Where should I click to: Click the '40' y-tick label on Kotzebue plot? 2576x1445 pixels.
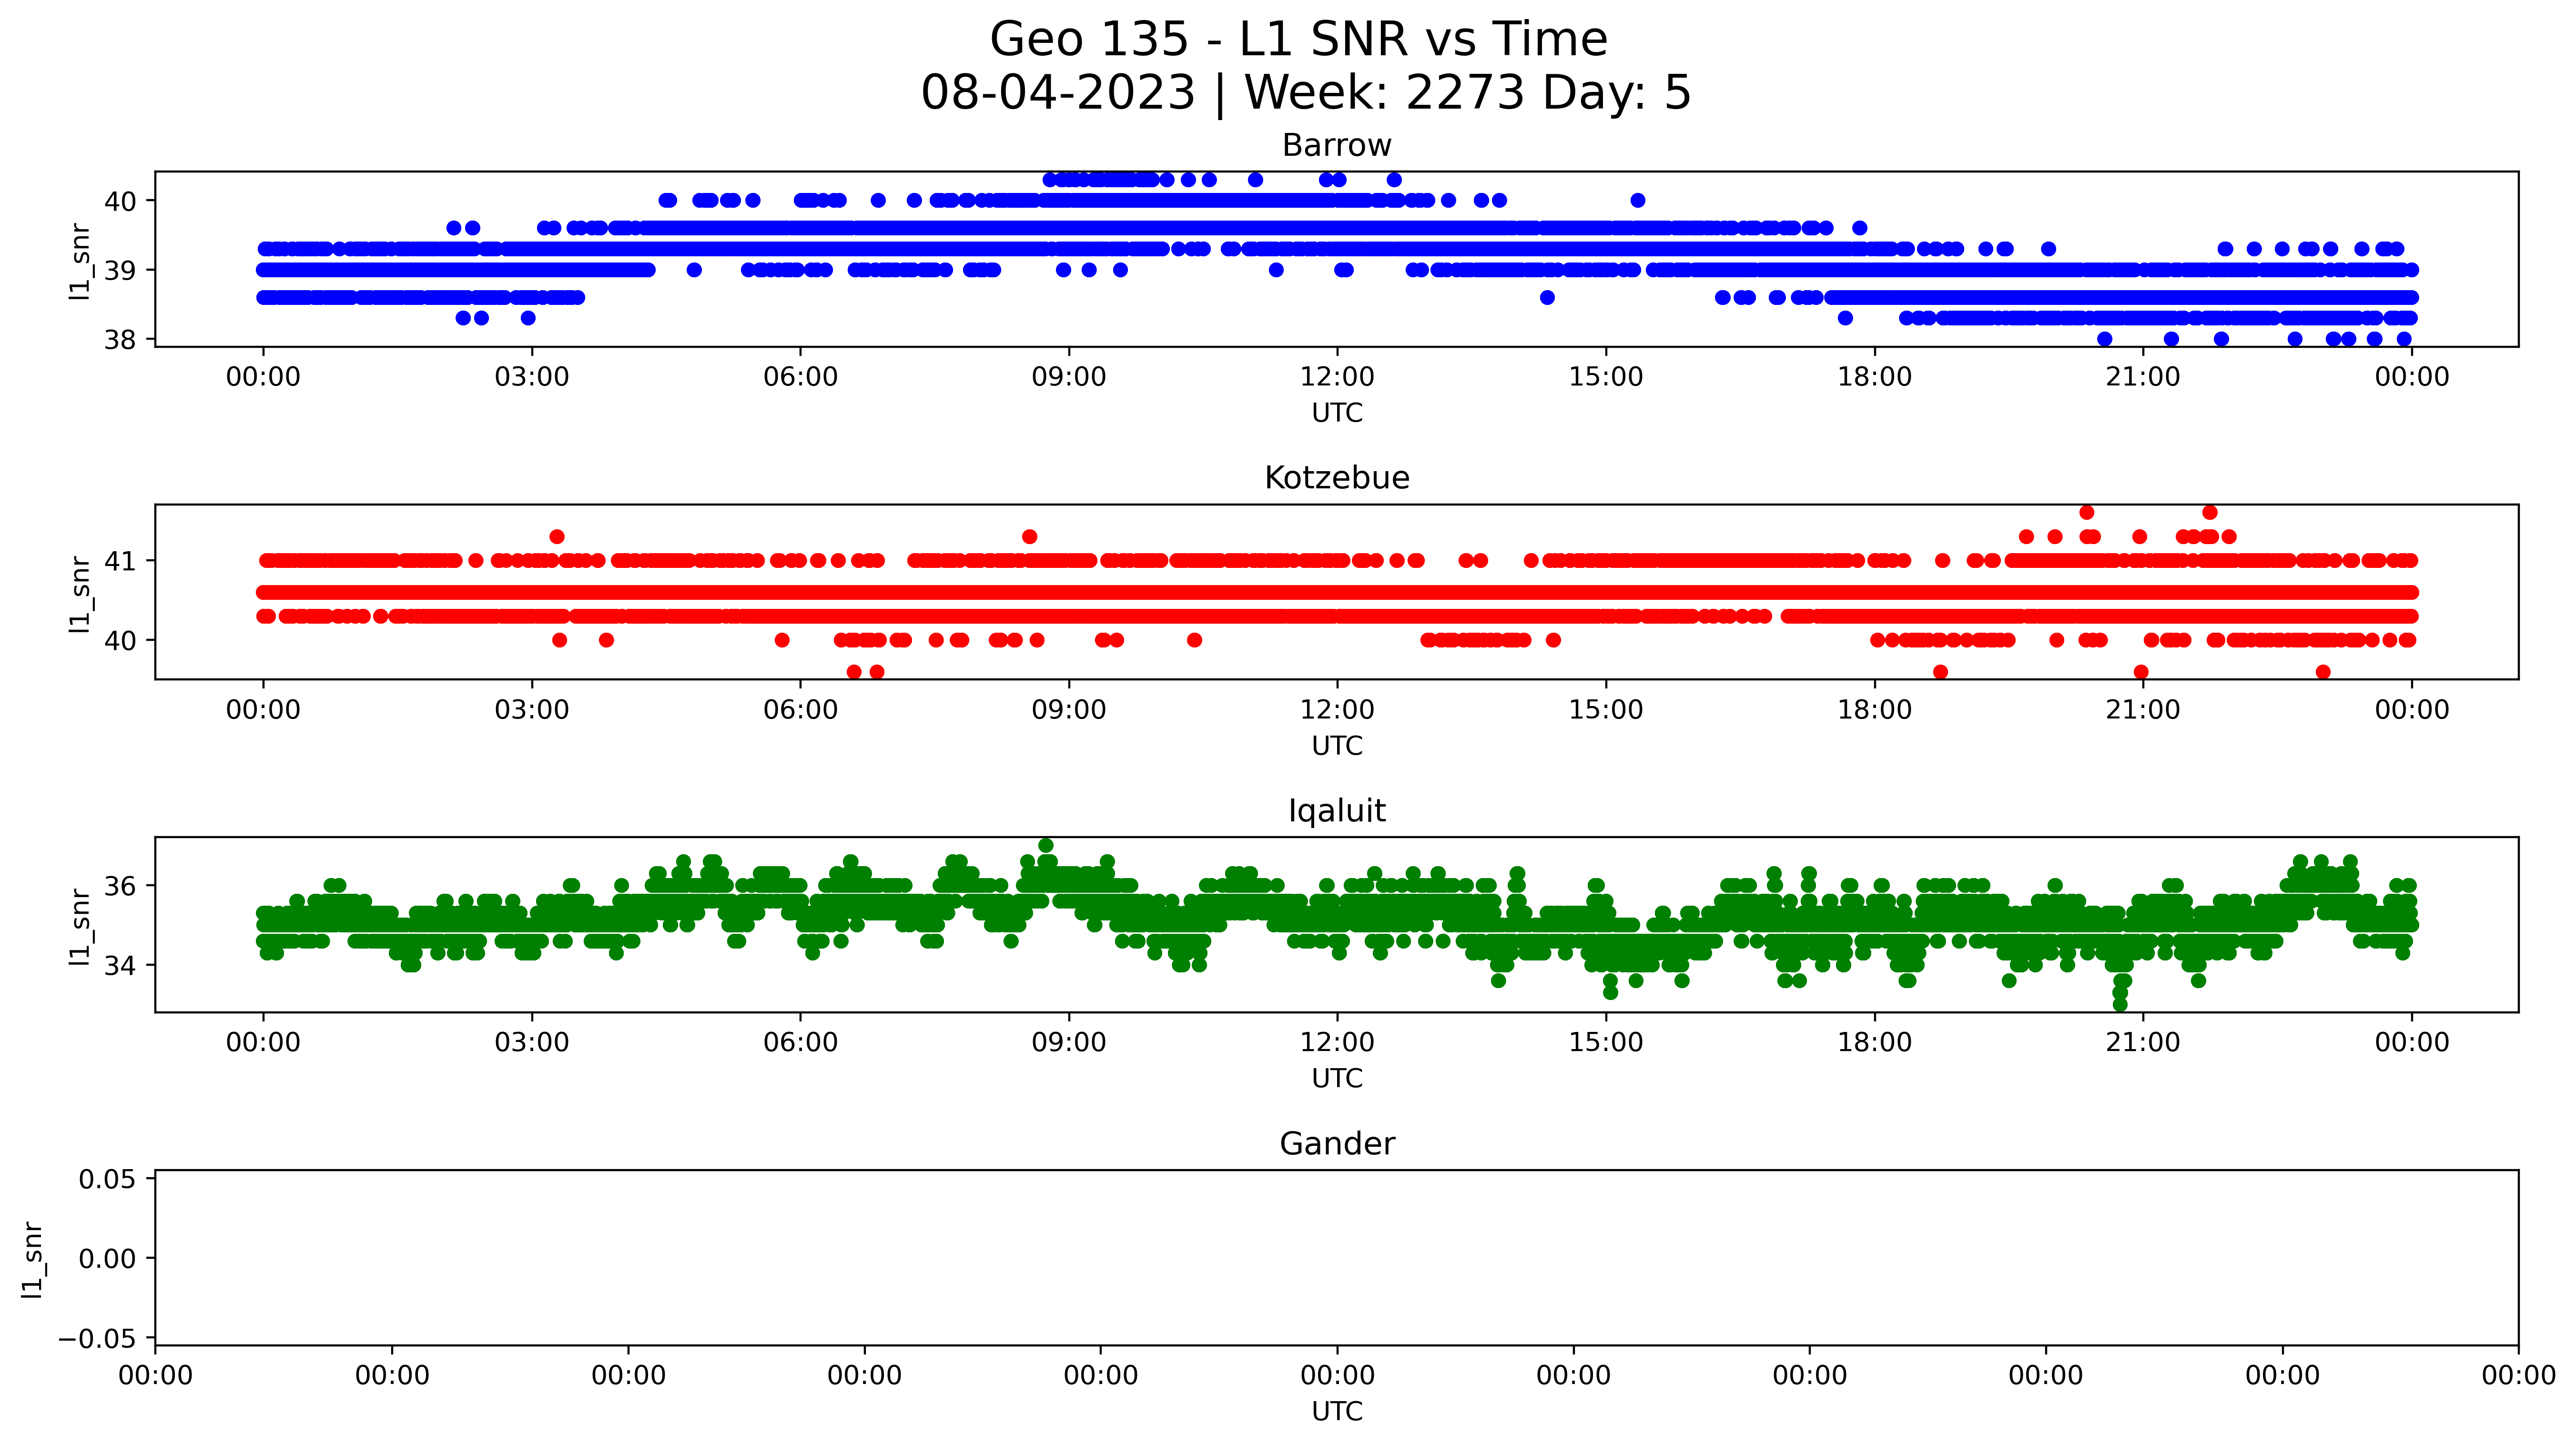click(121, 641)
